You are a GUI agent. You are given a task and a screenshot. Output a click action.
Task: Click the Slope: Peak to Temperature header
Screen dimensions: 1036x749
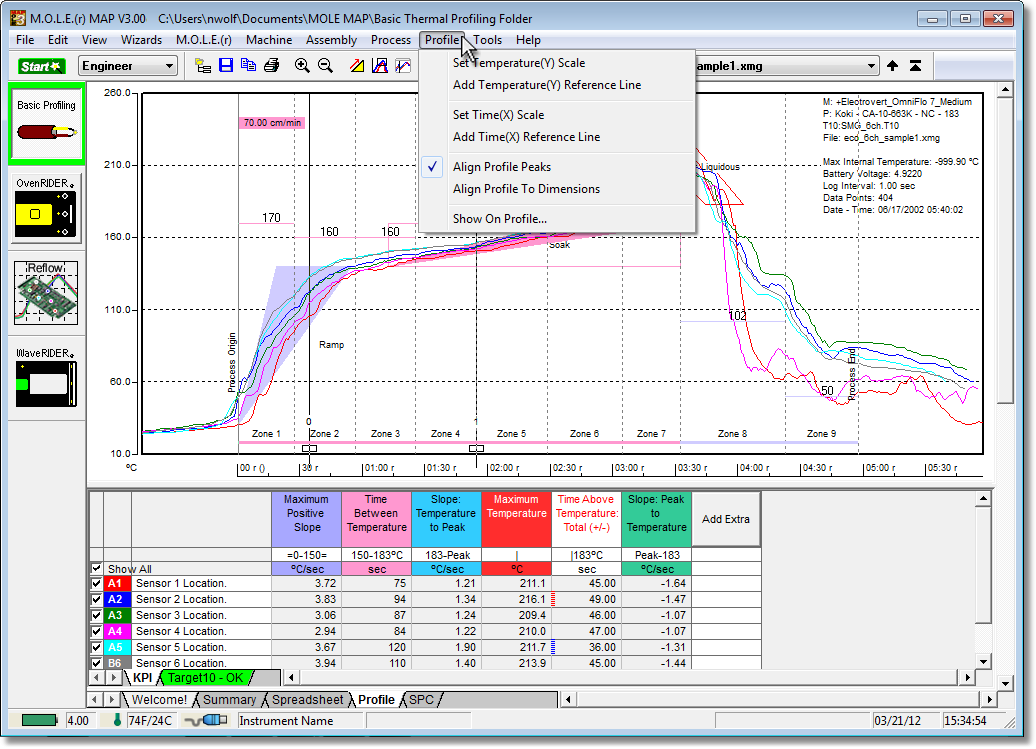(656, 519)
